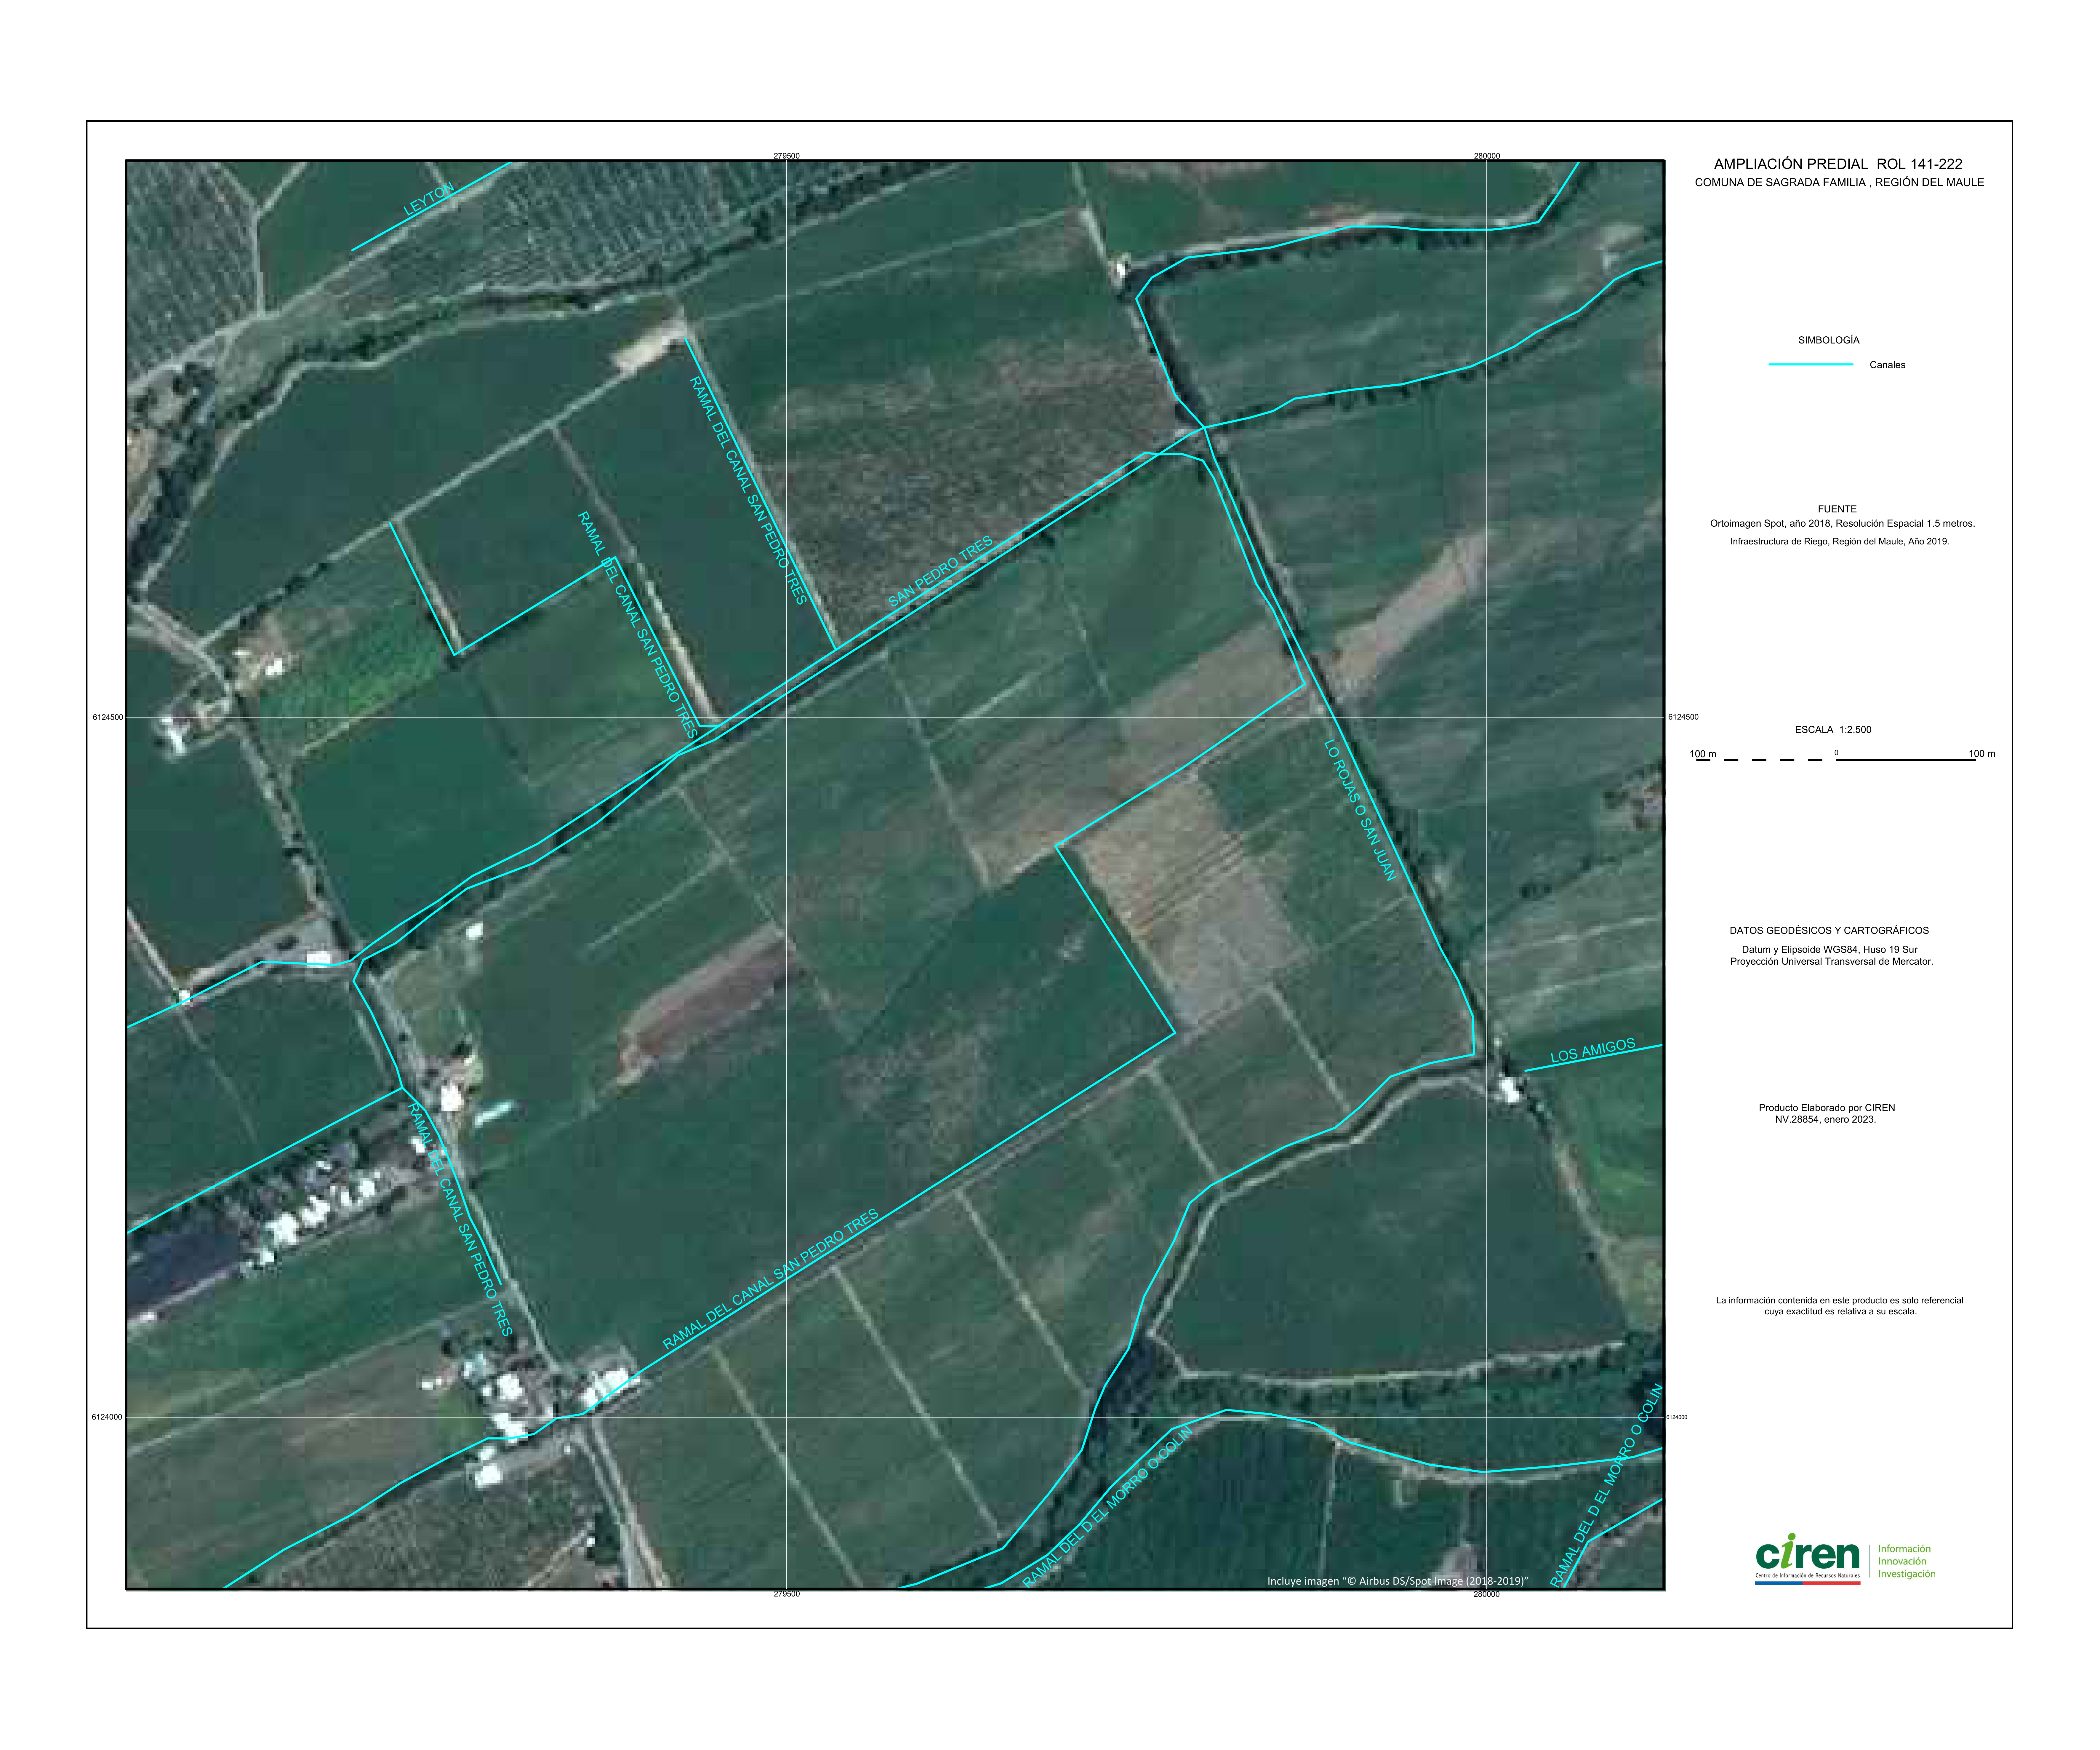This screenshot has width=2100, height=1750.
Task: Click the "FUENTE" heading
Action: tap(1837, 509)
